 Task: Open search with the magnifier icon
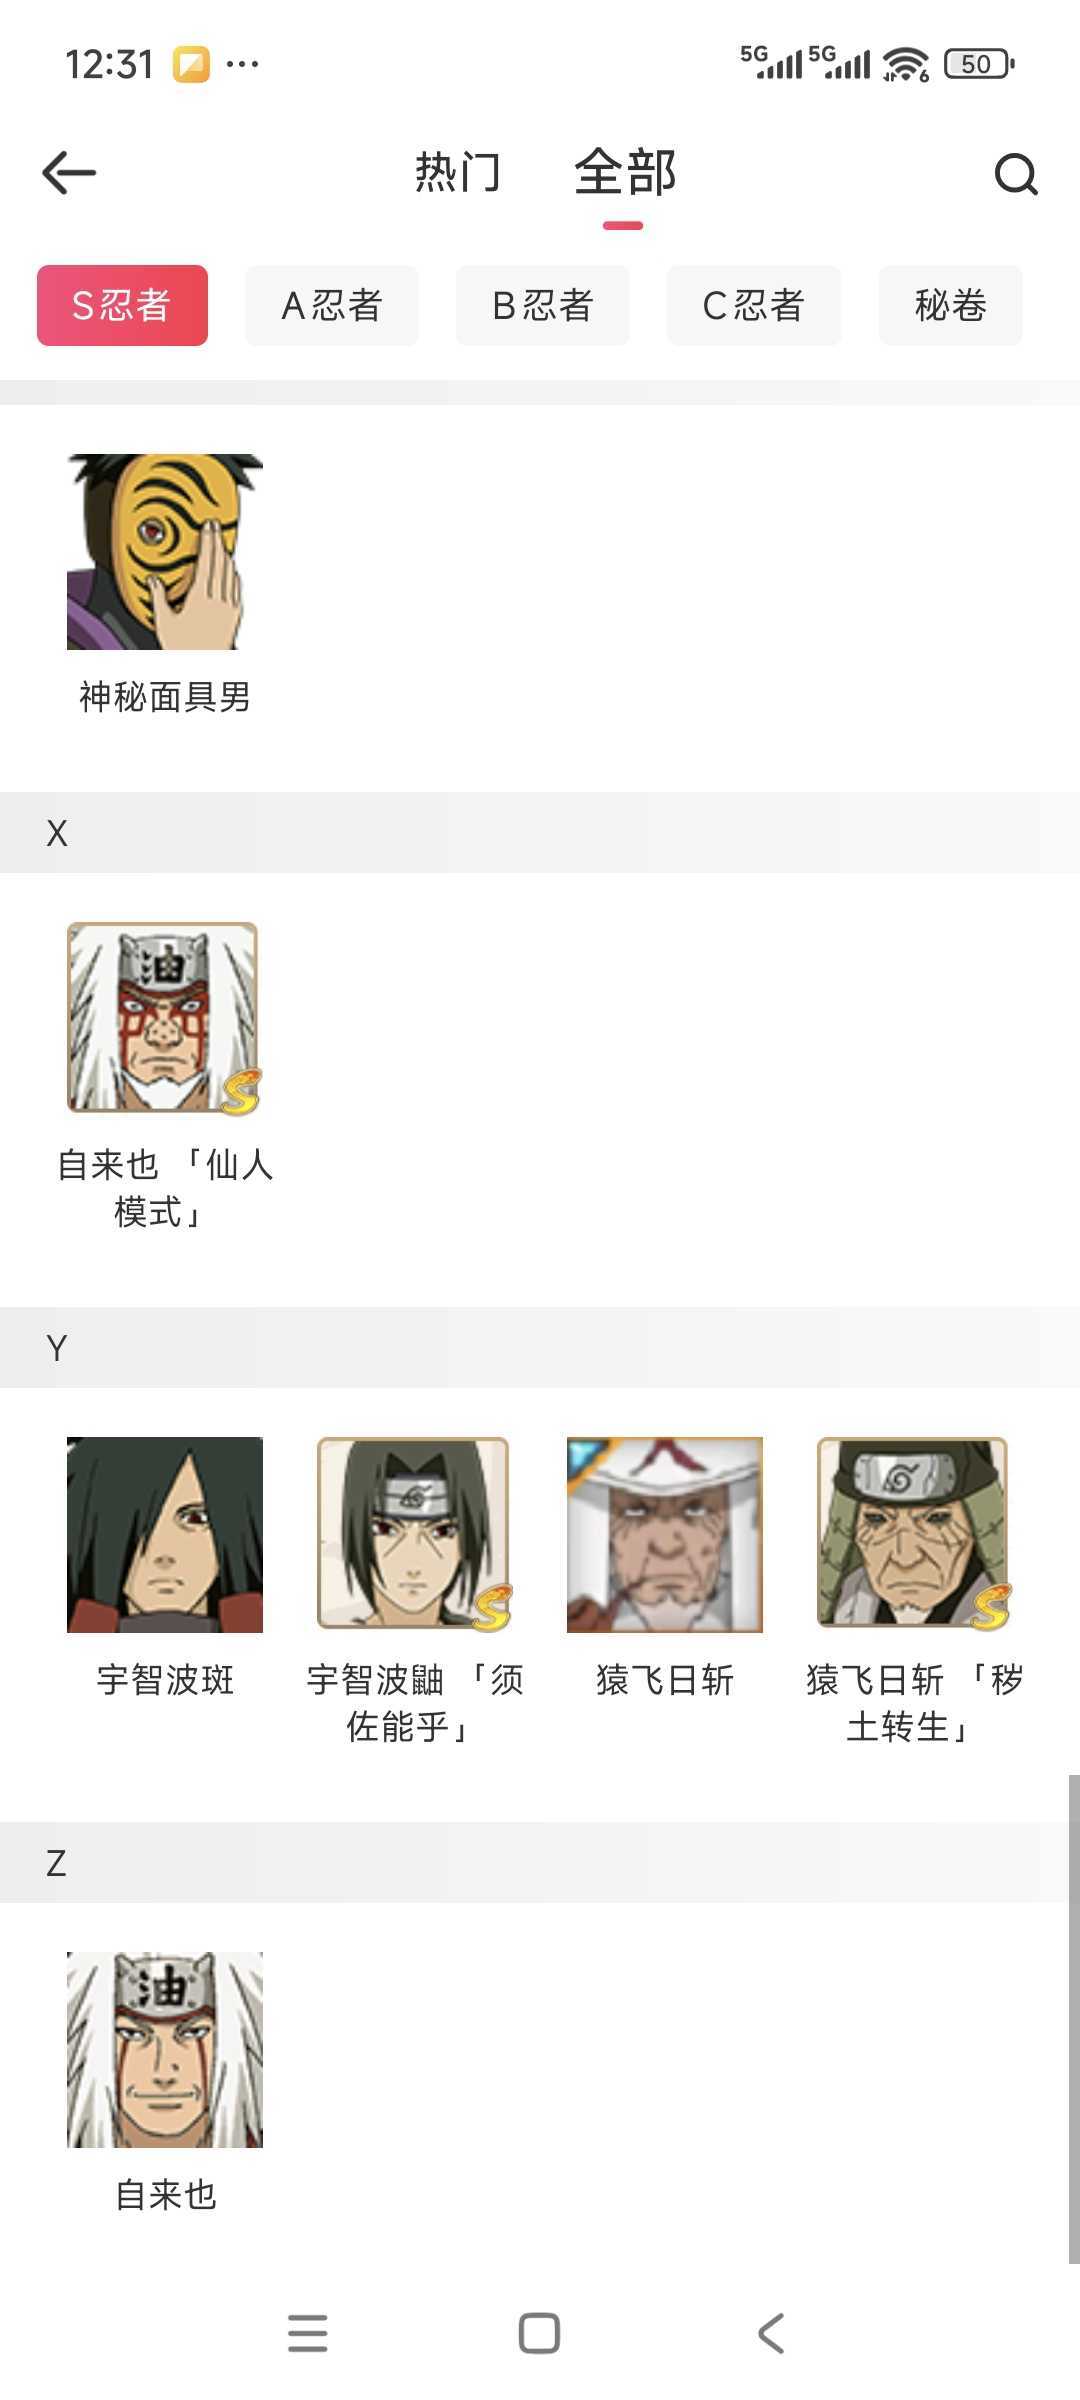(x=1016, y=174)
